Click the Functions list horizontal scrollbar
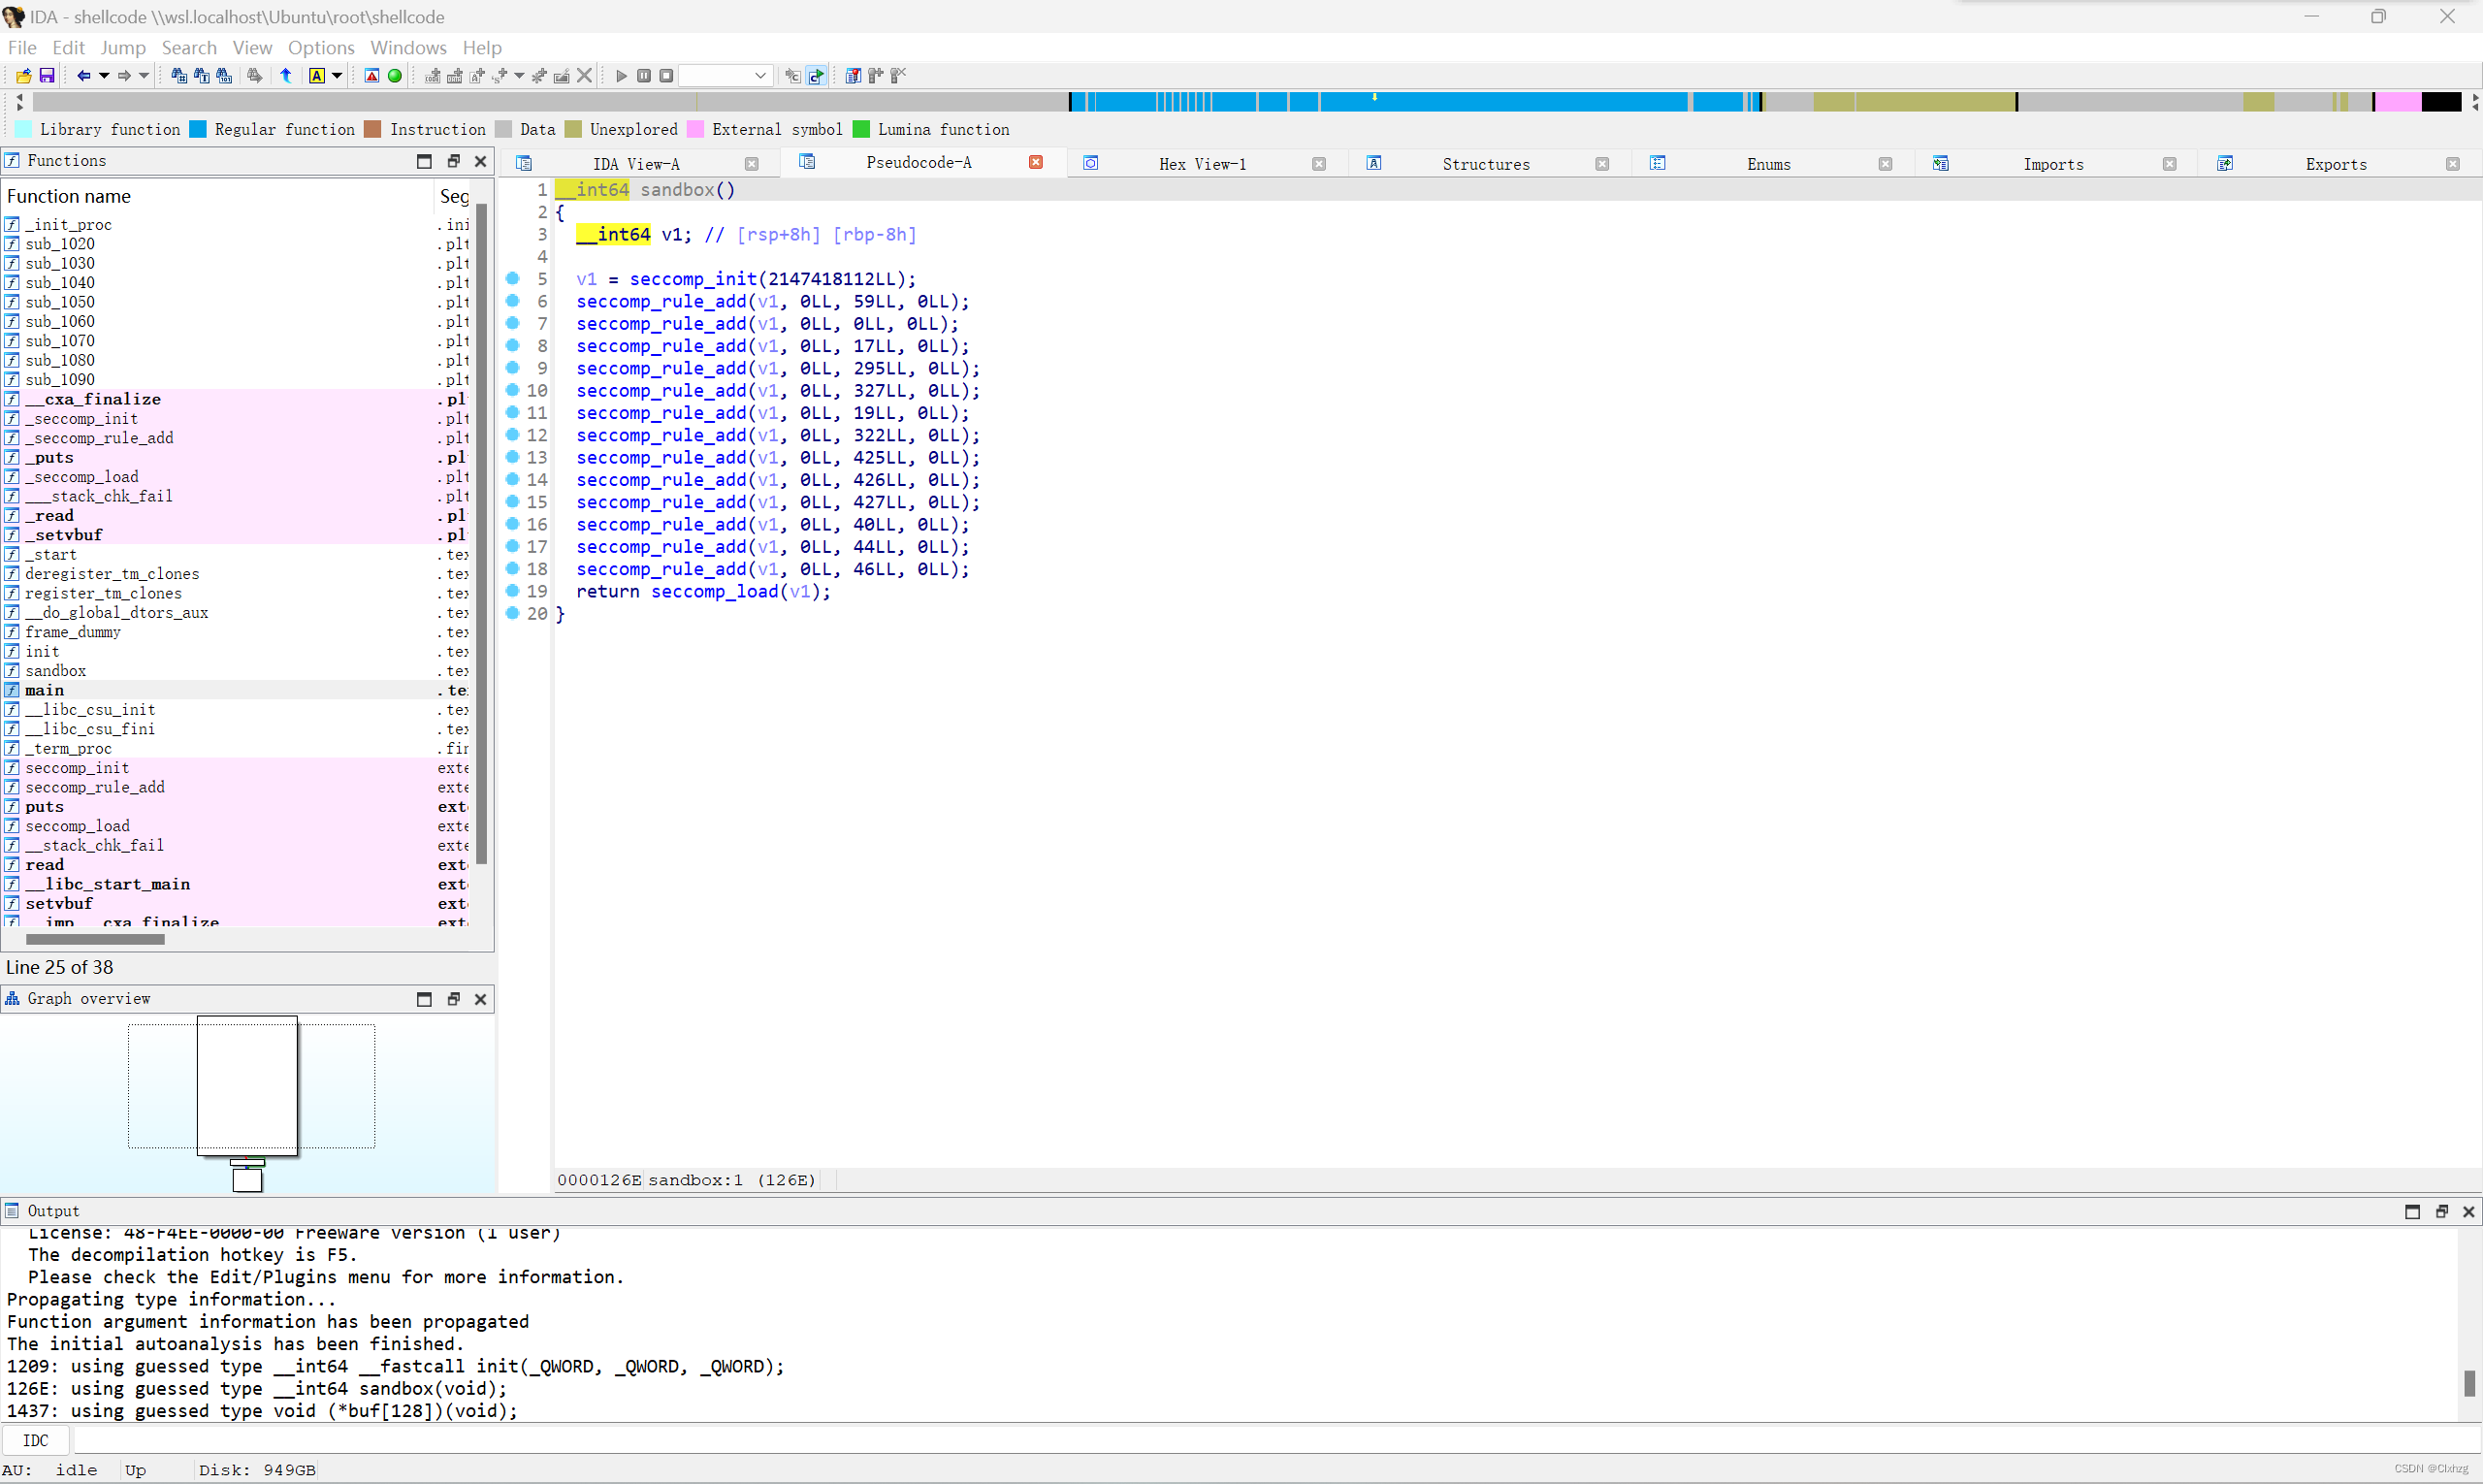Image resolution: width=2483 pixels, height=1484 pixels. pos(95,939)
